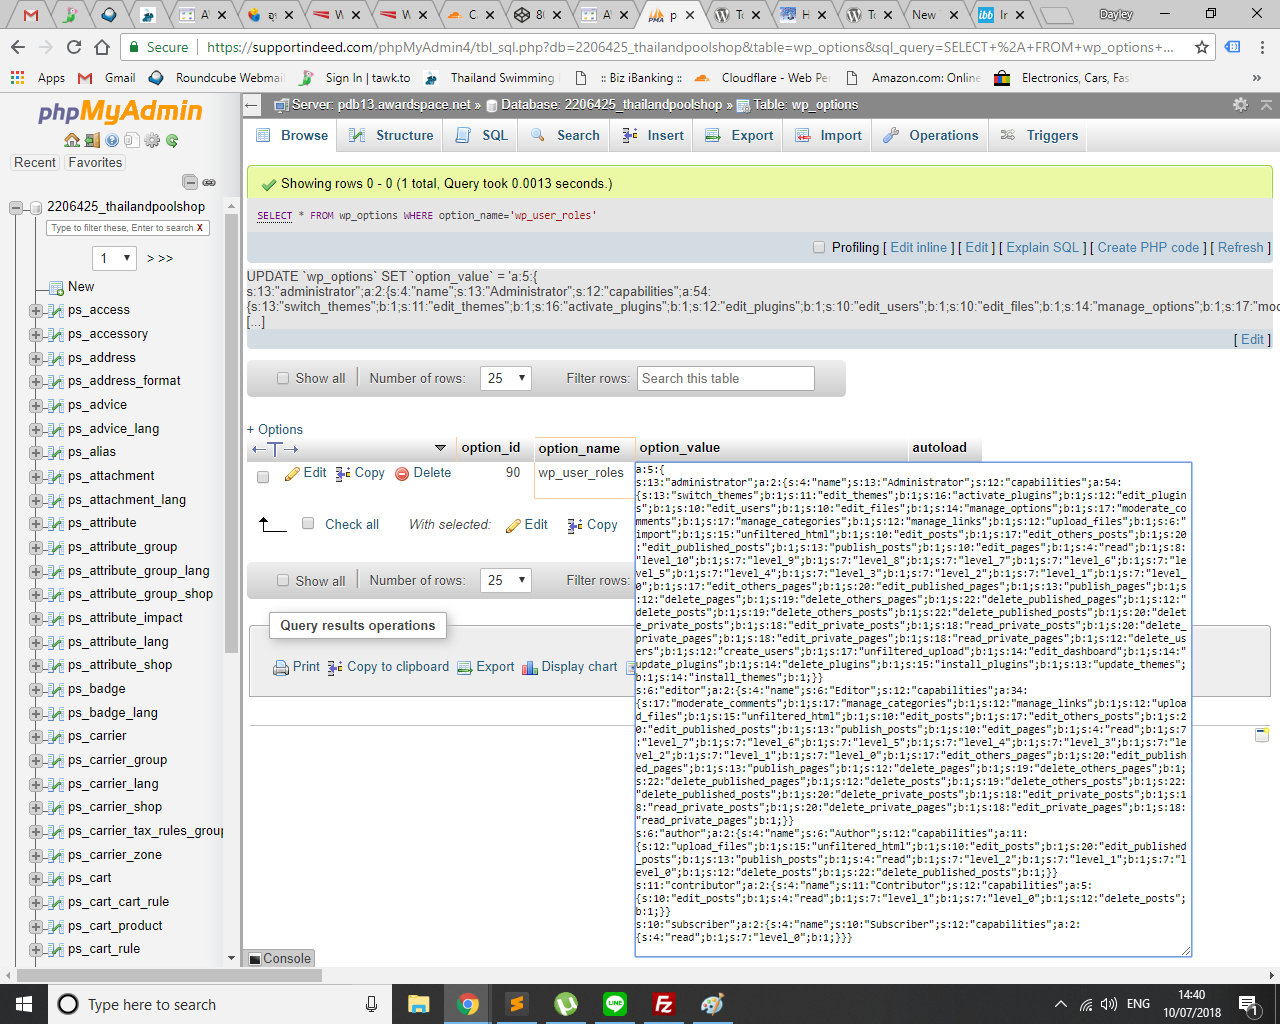Viewport: 1280px width, 1024px height.
Task: Click the Print printer icon
Action: tap(281, 667)
